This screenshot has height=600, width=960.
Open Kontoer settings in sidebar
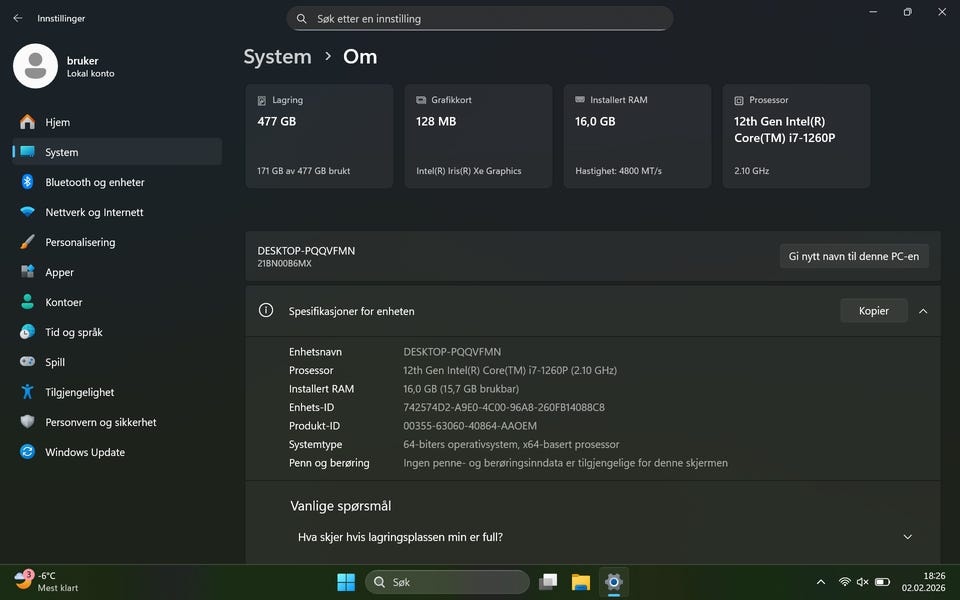click(117, 302)
